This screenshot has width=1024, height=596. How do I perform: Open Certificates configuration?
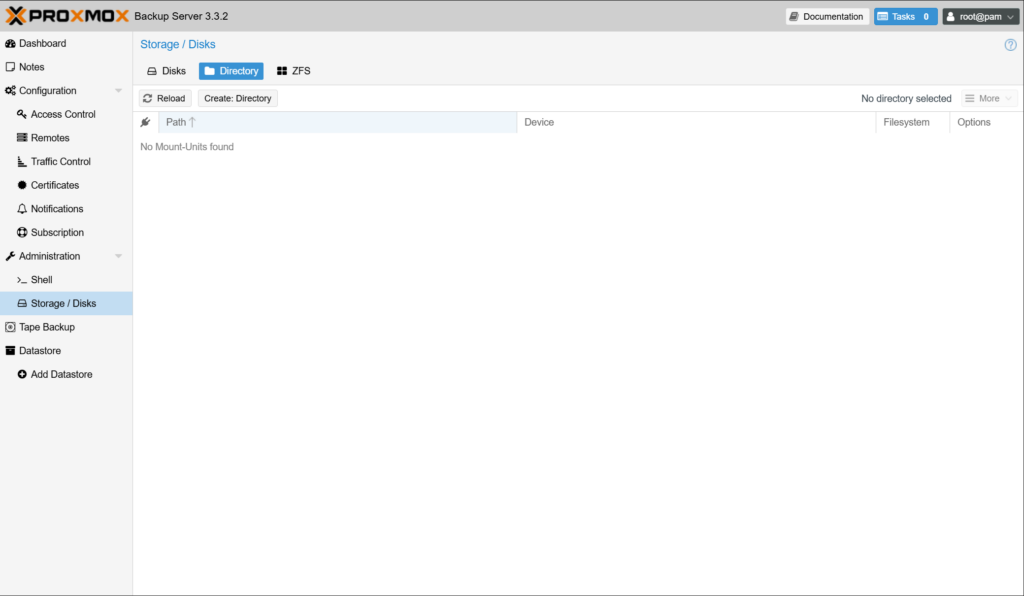[54, 186]
